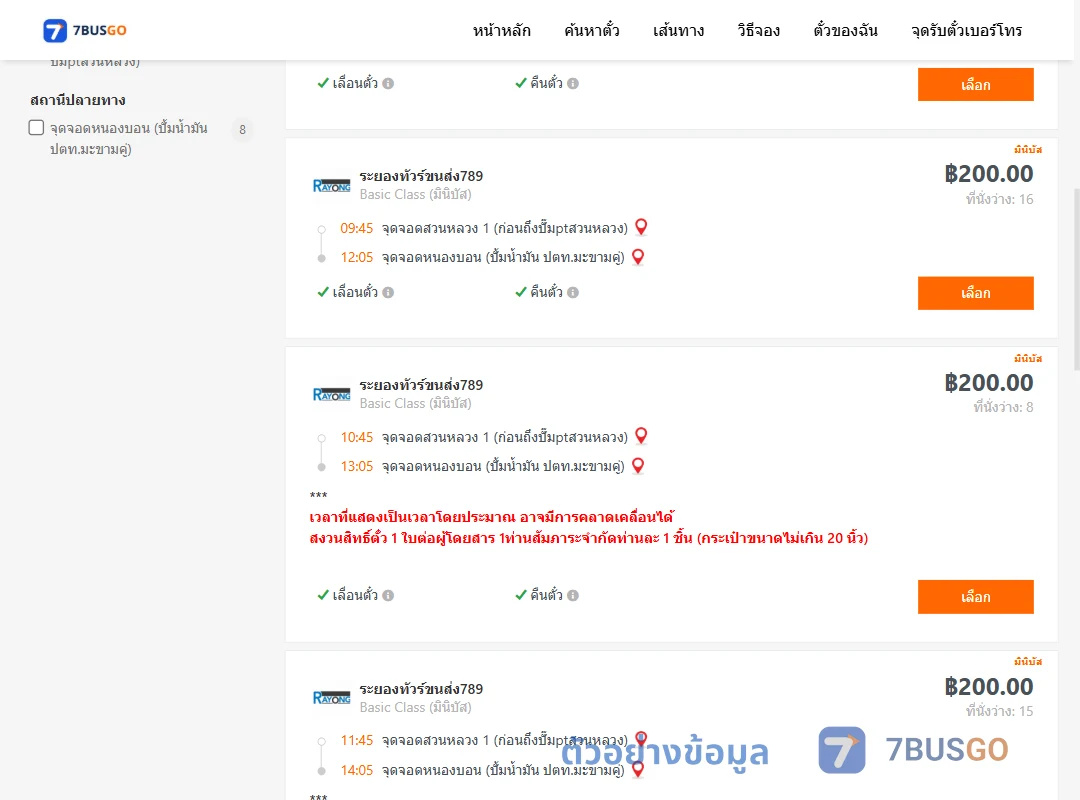The width and height of the screenshot is (1080, 800).
Task: Click green check beside เลื่อนตั๋ว in 09:45 card
Action: [322, 291]
